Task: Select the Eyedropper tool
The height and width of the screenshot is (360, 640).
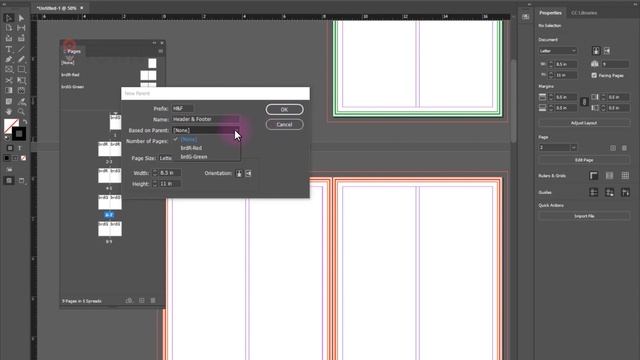Action: [21, 101]
